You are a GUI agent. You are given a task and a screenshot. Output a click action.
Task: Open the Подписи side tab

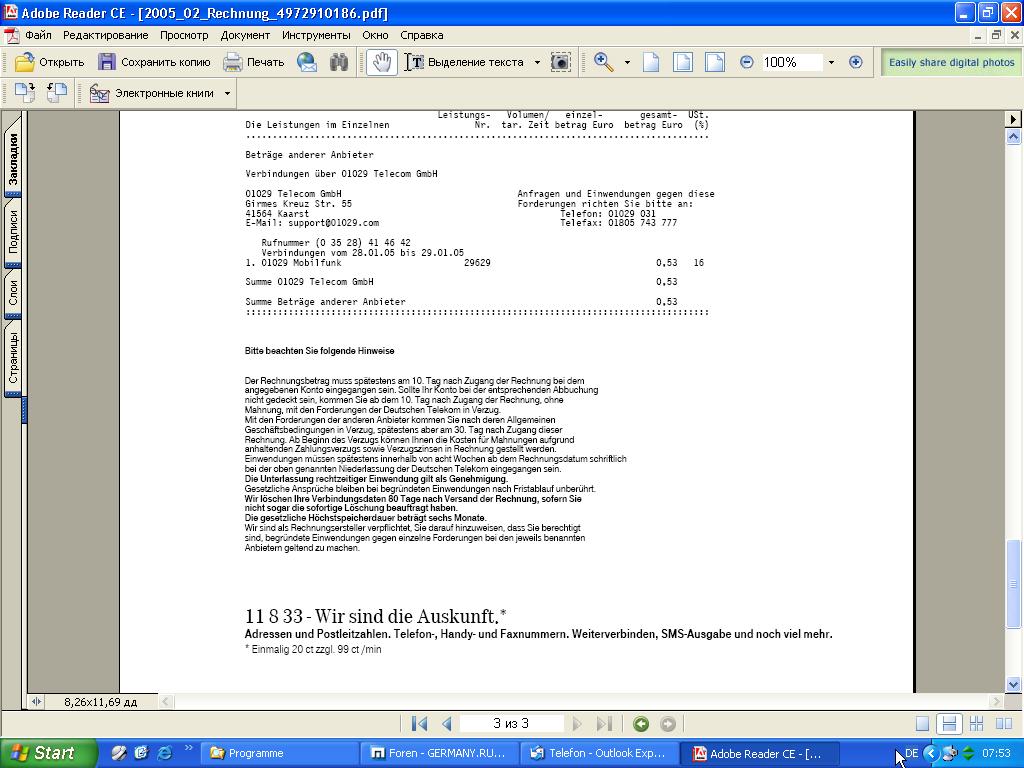coord(13,232)
